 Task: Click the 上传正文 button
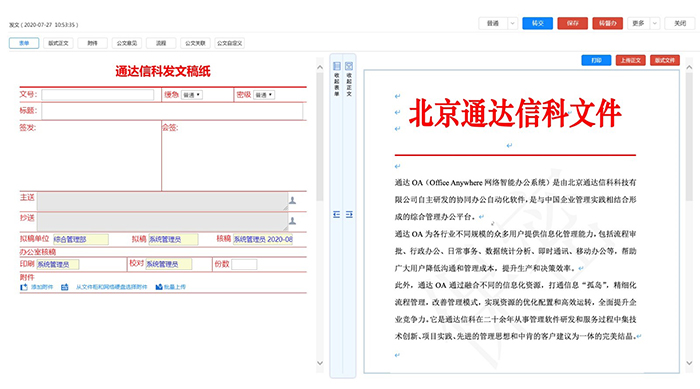click(x=631, y=60)
